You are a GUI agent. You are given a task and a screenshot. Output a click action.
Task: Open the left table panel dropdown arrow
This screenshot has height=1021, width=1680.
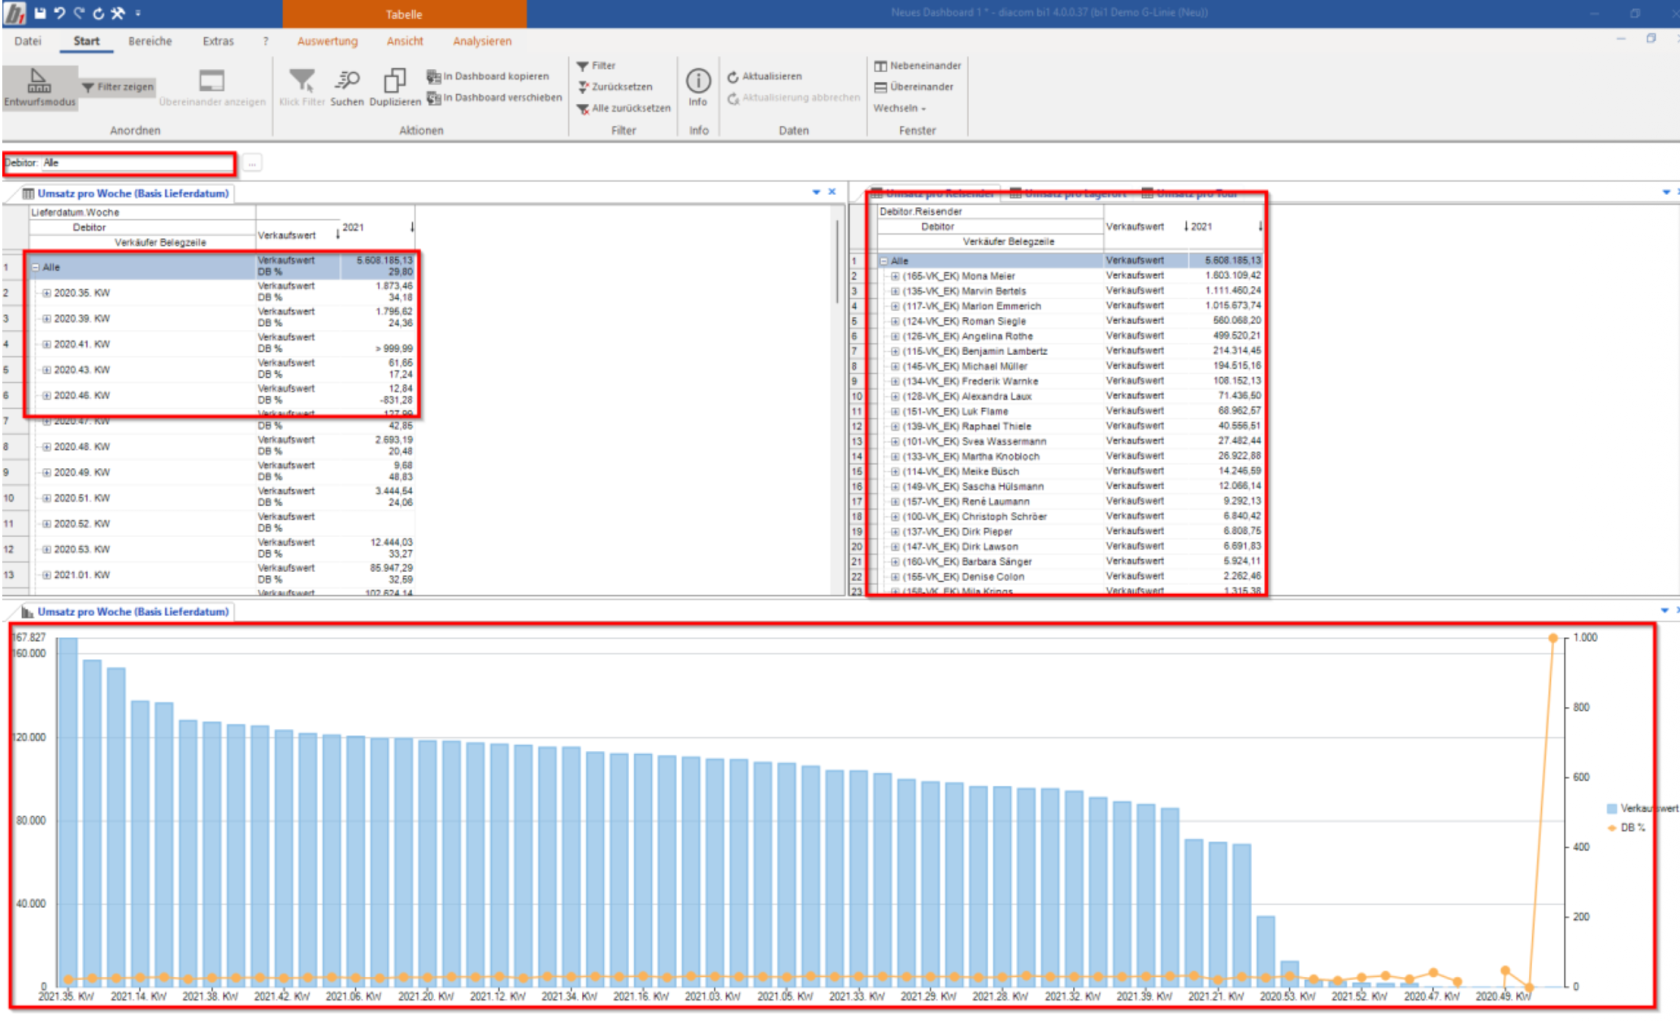(x=816, y=192)
